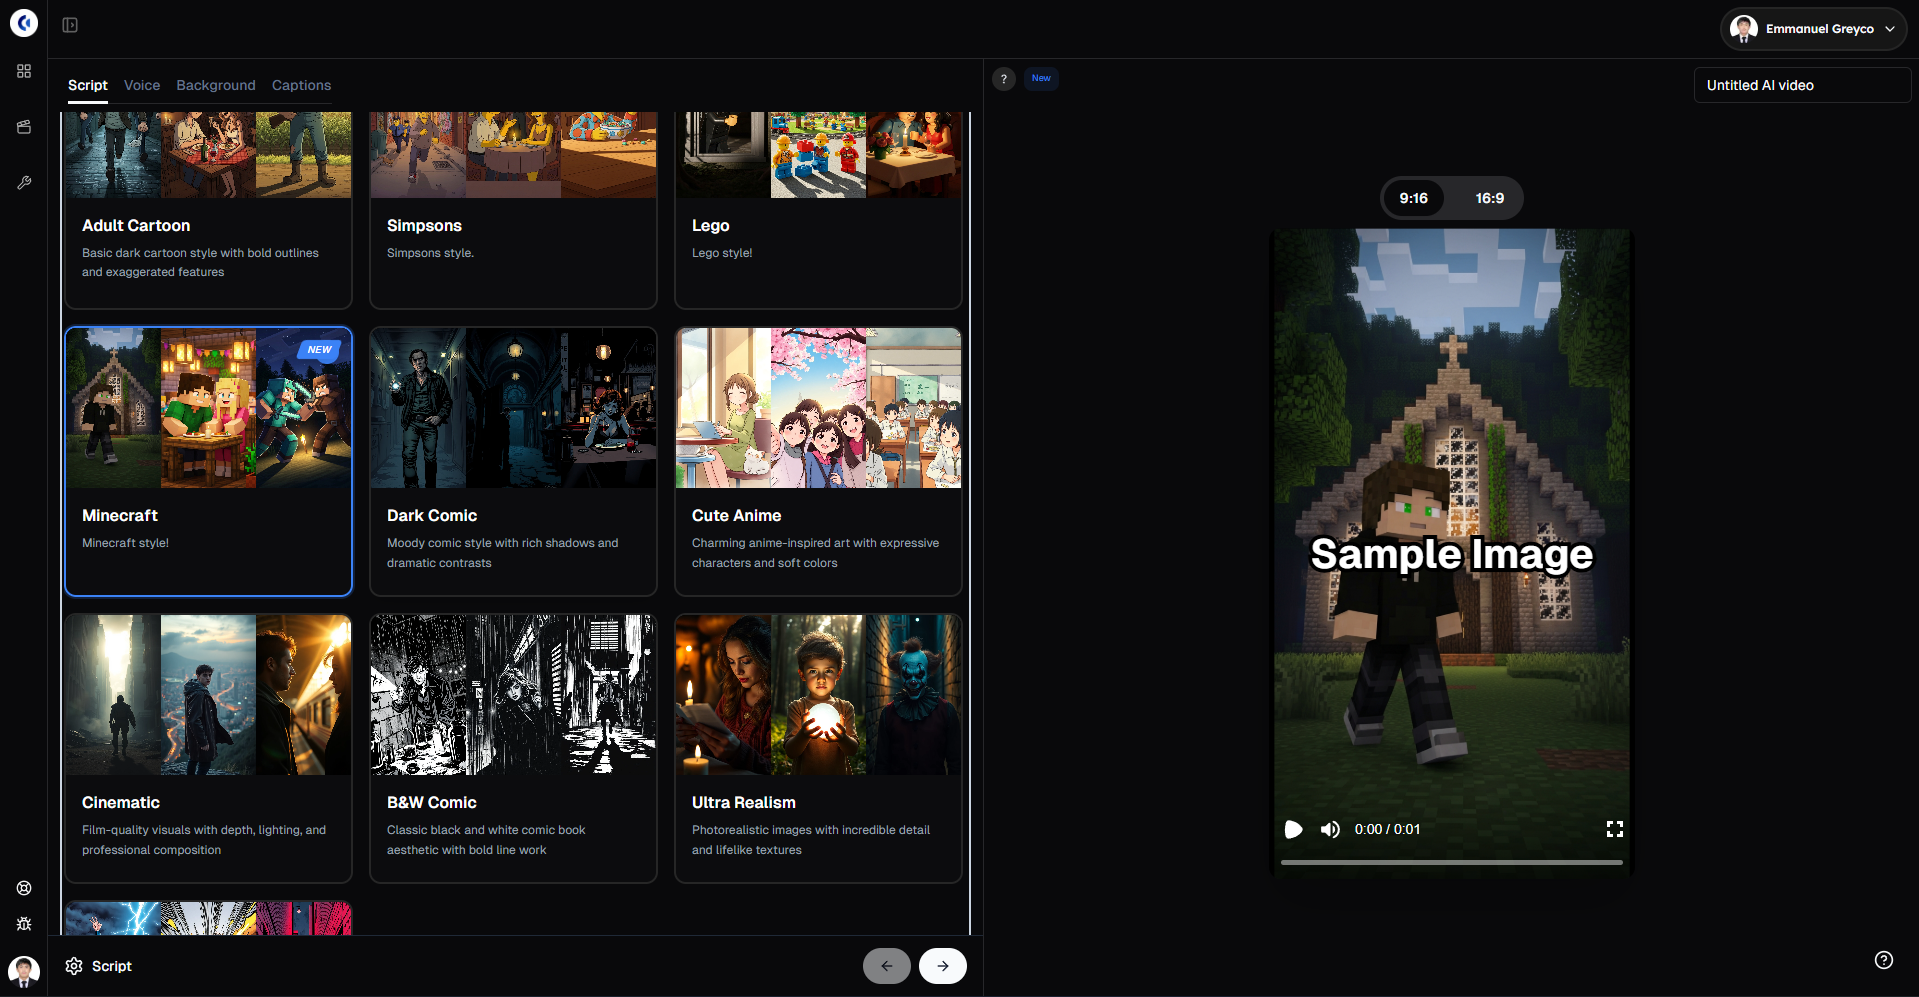Image resolution: width=1919 pixels, height=997 pixels.
Task: Click 'Moody comic style with rich shadows' description
Action: (x=503, y=553)
